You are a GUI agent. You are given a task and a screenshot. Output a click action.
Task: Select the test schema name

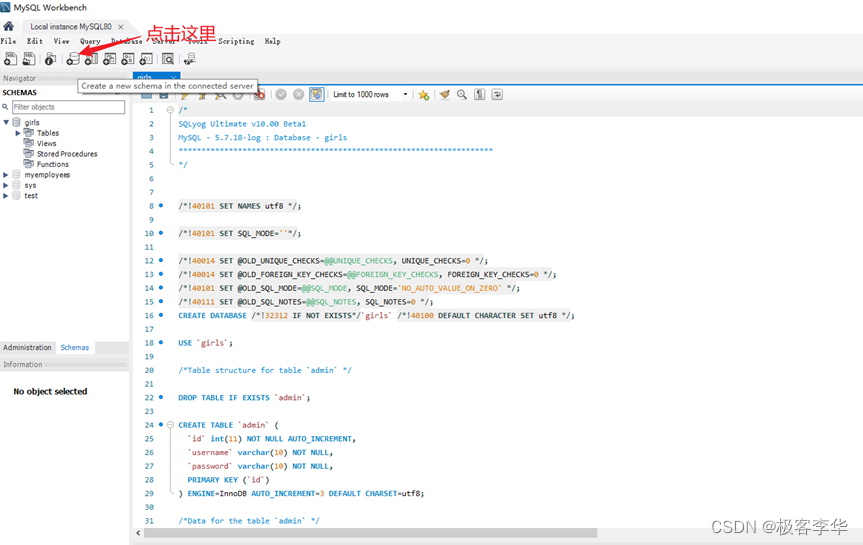pyautogui.click(x=31, y=195)
